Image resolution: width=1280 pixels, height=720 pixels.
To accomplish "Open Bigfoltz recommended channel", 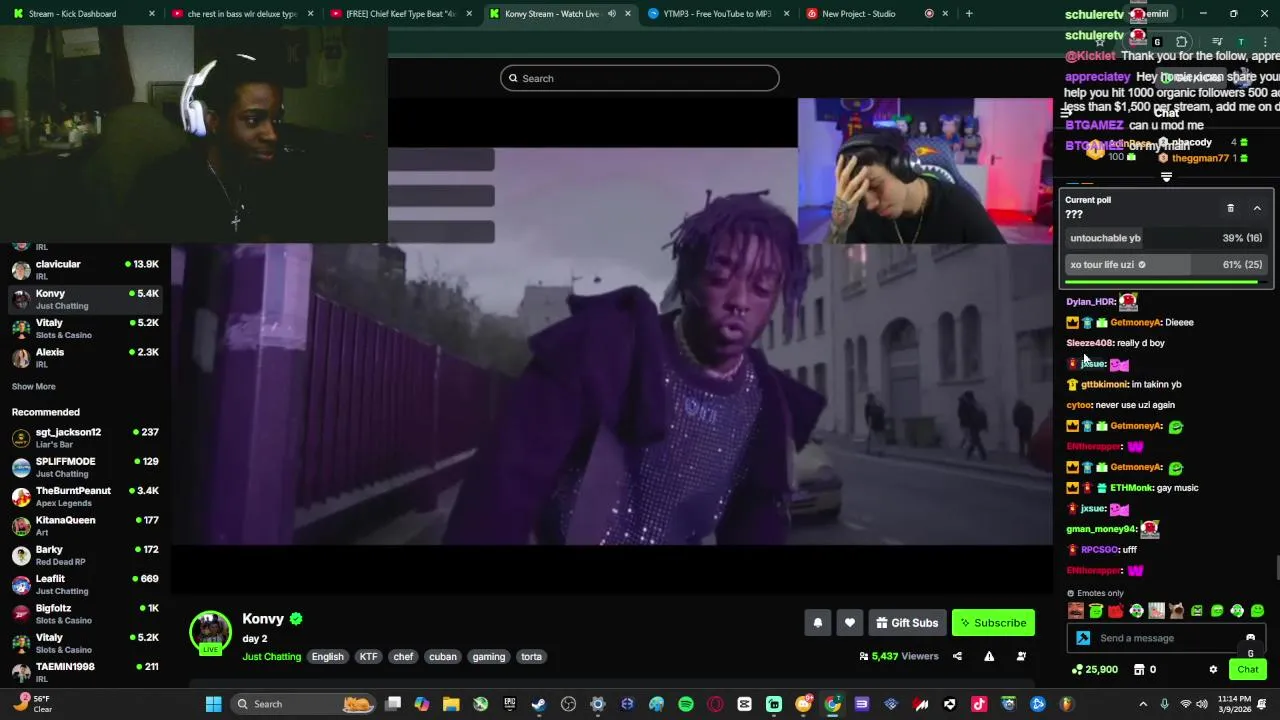I will click(x=85, y=613).
